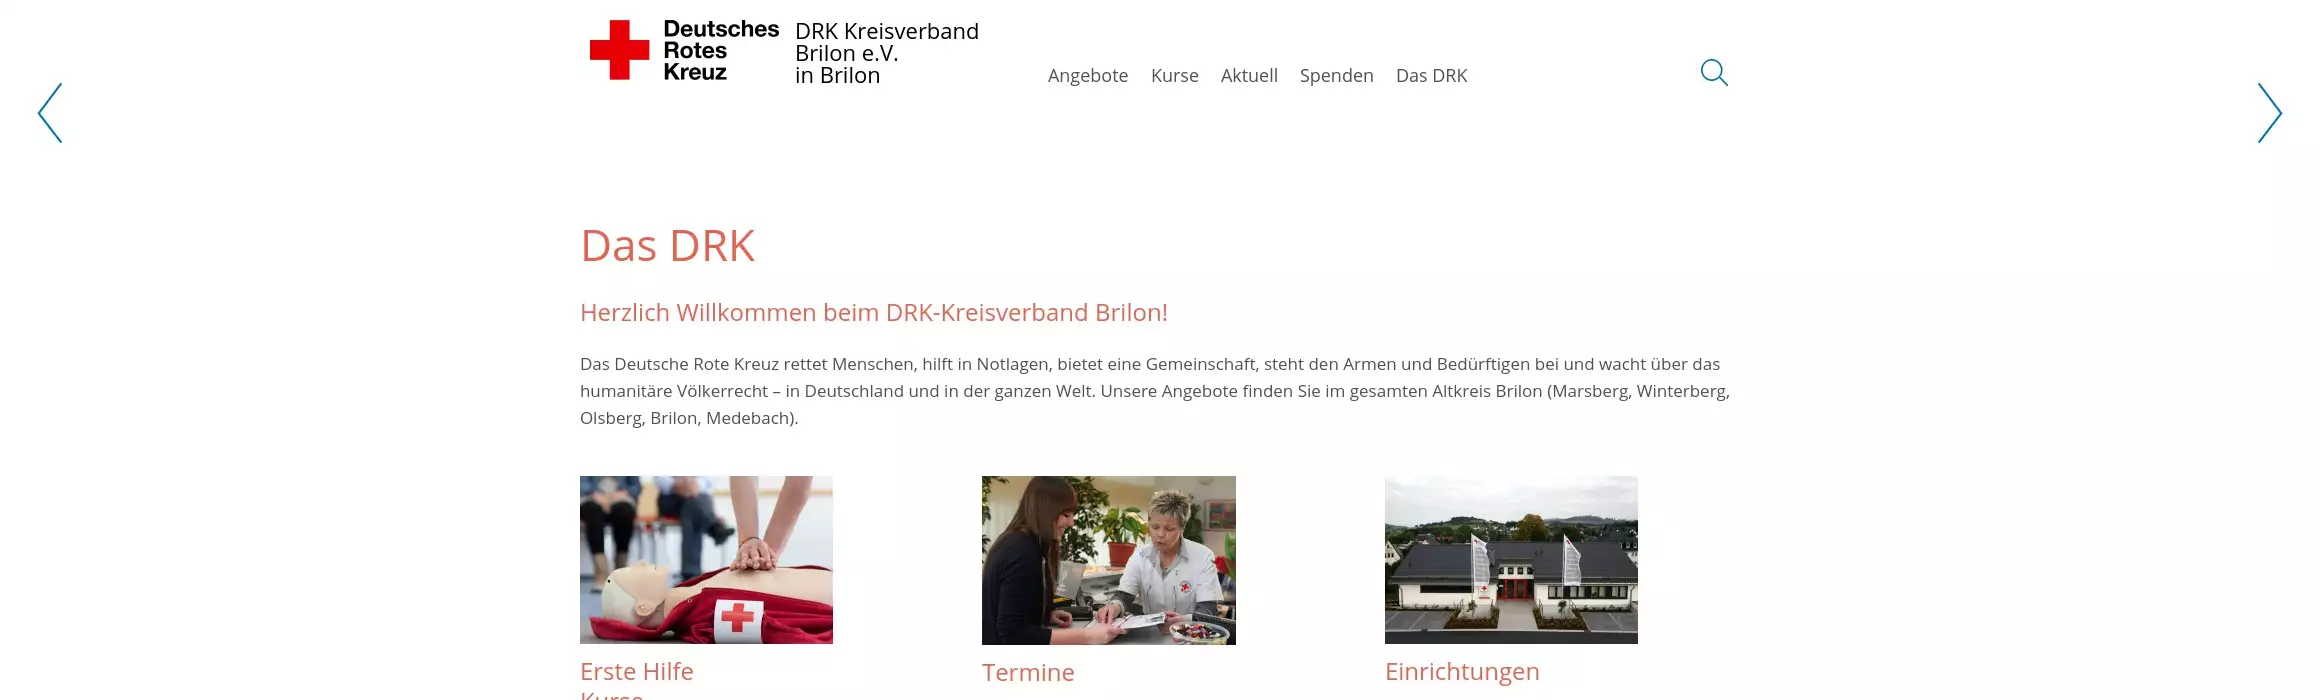
Task: Open the Spenden menu item
Action: [1337, 76]
